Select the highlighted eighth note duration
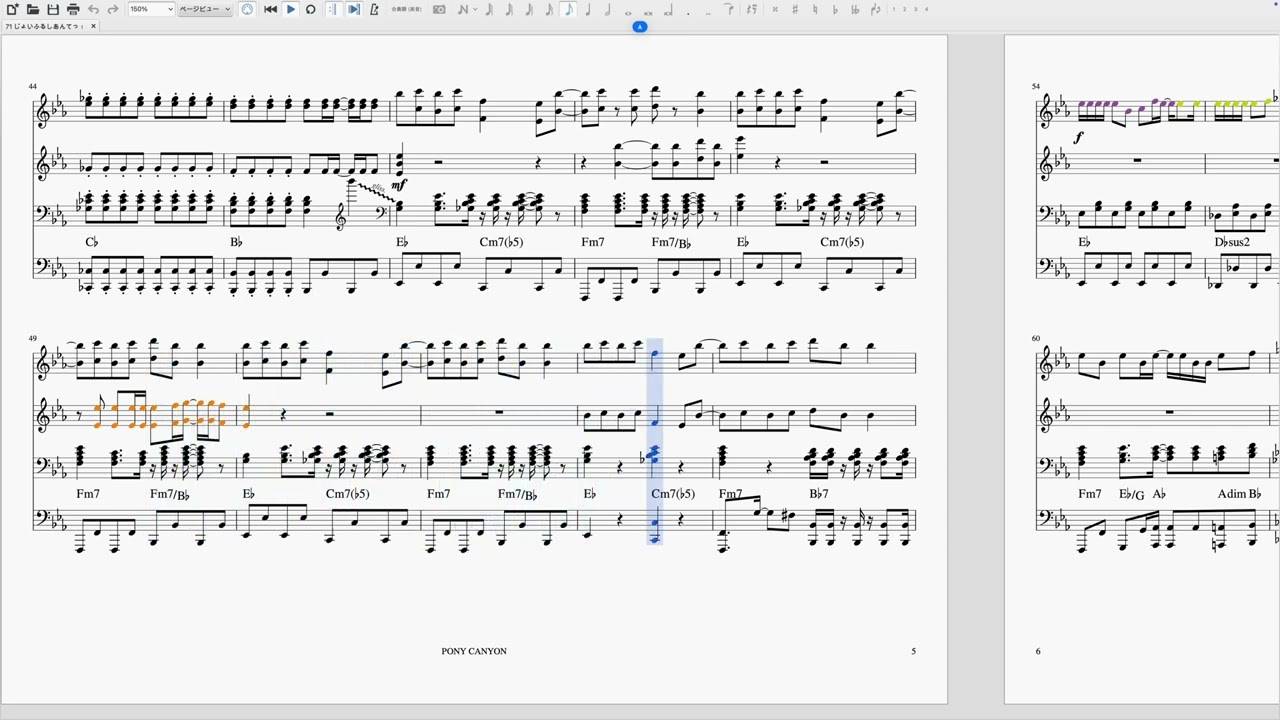 tap(568, 9)
